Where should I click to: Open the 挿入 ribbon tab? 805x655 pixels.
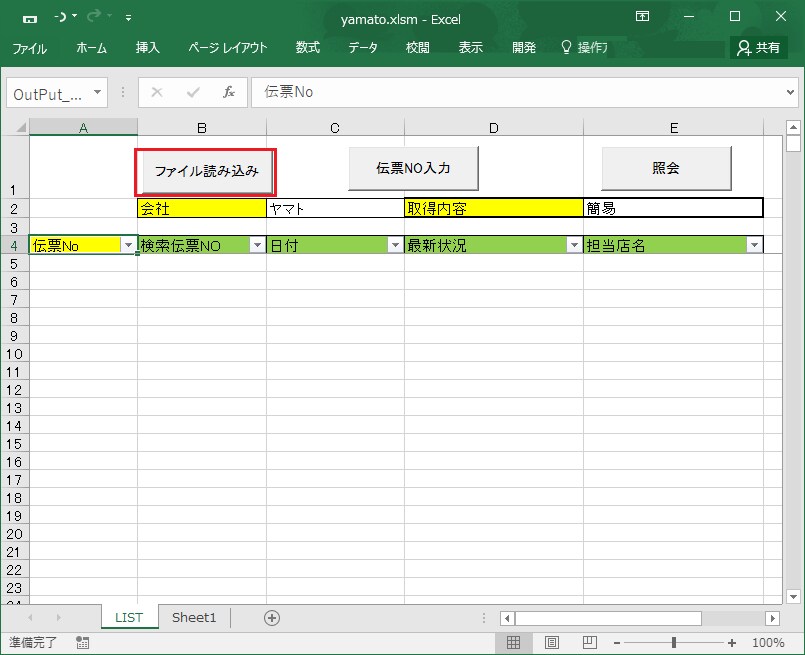coord(147,48)
